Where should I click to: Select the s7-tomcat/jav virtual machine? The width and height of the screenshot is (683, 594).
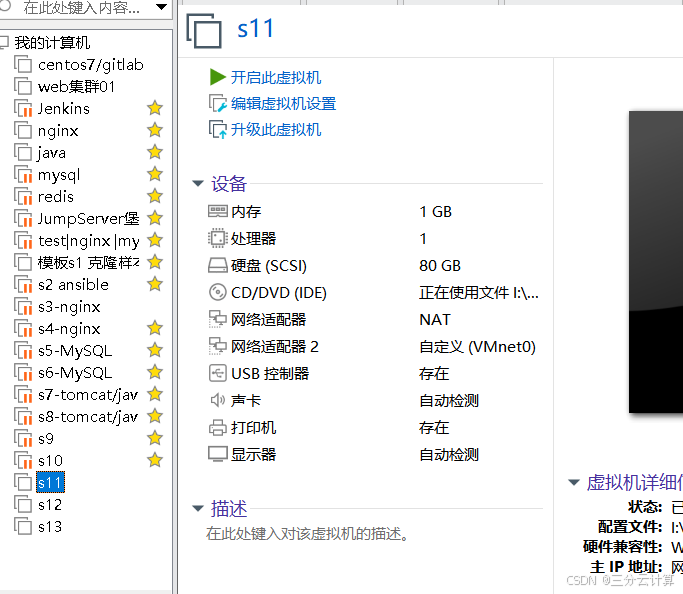pos(88,395)
